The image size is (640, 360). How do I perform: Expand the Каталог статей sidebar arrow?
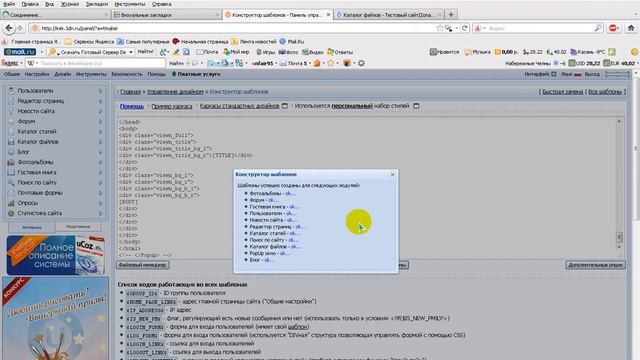click(x=100, y=131)
